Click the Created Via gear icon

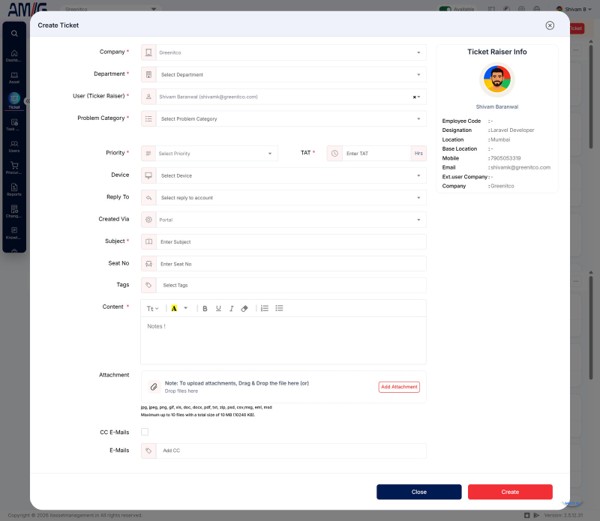click(148, 220)
